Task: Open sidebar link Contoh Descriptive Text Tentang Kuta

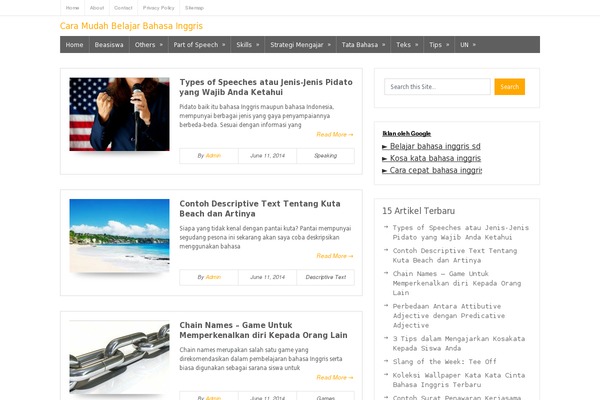Action: click(455, 255)
